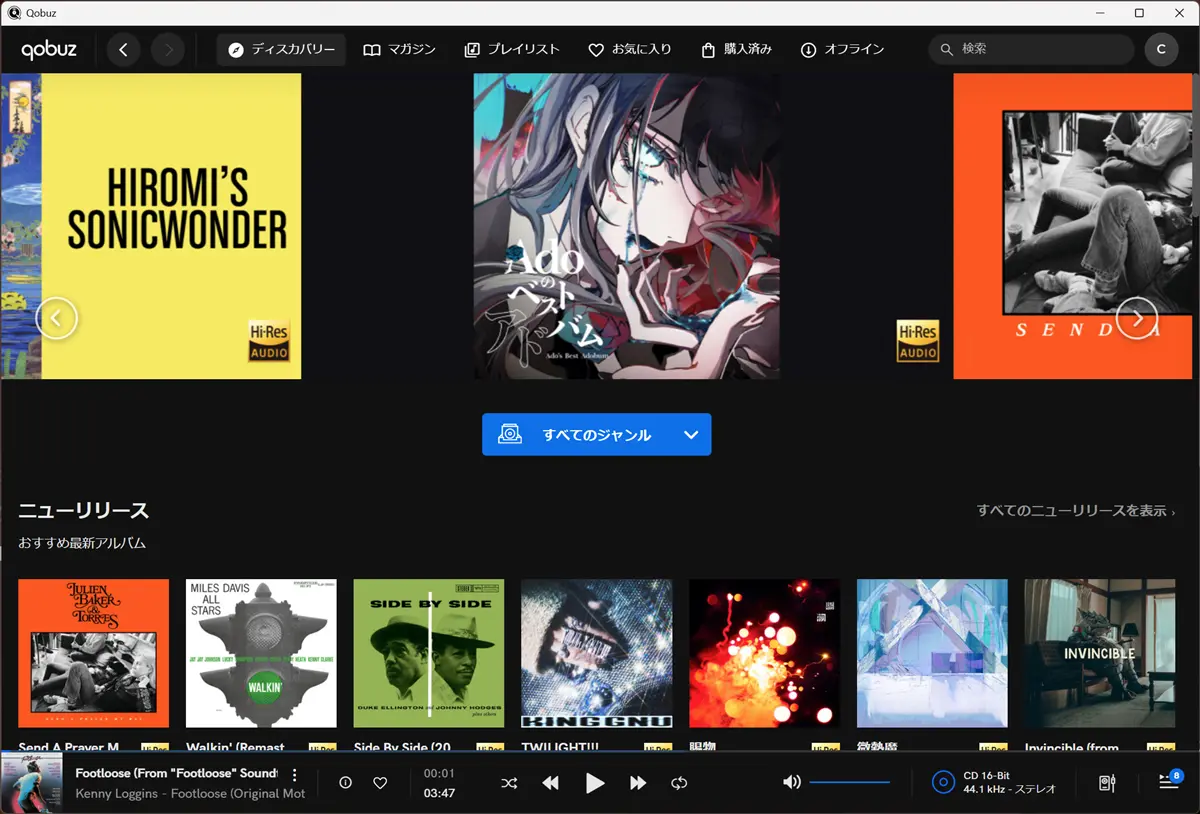Screen dimensions: 1200x814
Task: Open the King Gnu TWILIGHT!!! album cover
Action: 597,654
